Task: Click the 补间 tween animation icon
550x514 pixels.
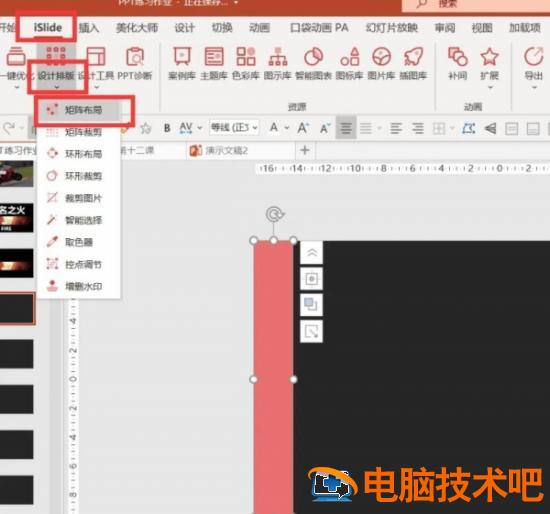Action: tap(458, 64)
